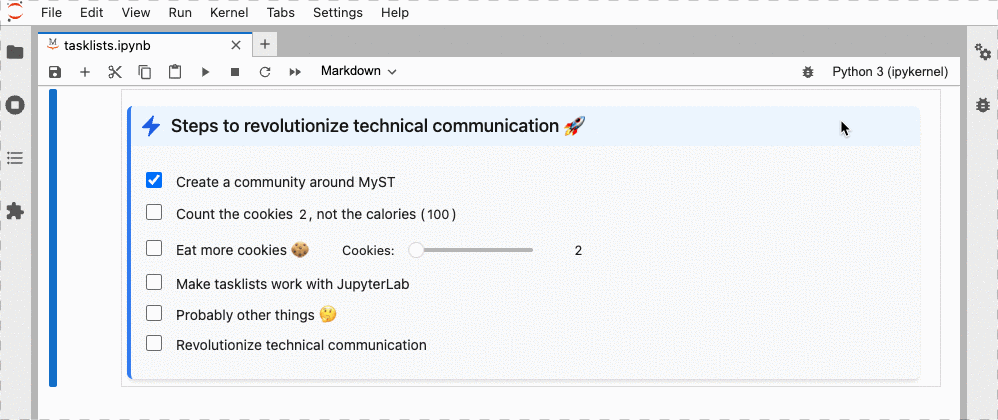Open the file browser sidebar icon

point(15,52)
